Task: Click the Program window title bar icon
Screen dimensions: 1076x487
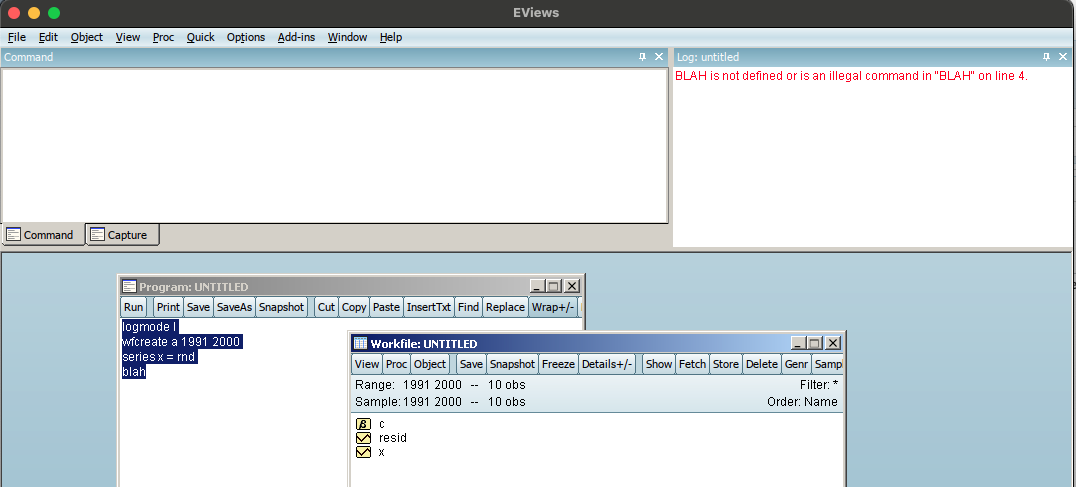Action: pos(129,286)
